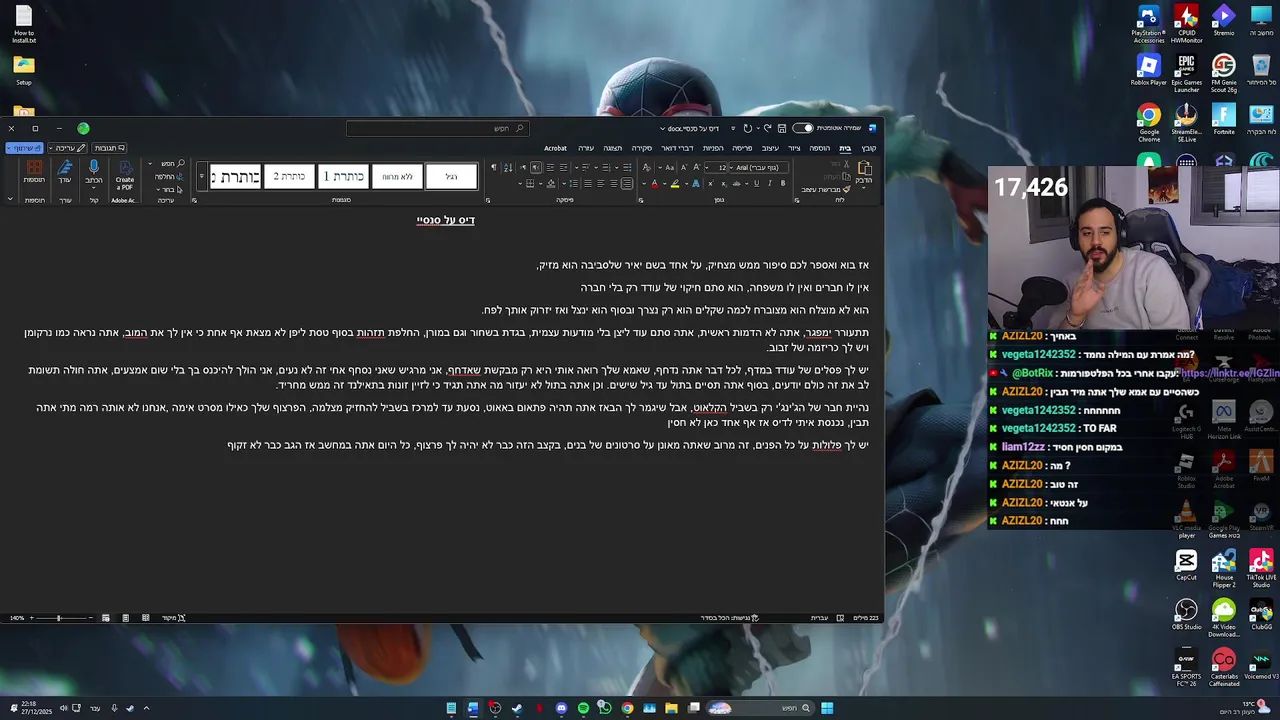Open the Quick Access Toolbar customize dropdown
Viewport: 1280px width, 720px height.
[x=733, y=128]
